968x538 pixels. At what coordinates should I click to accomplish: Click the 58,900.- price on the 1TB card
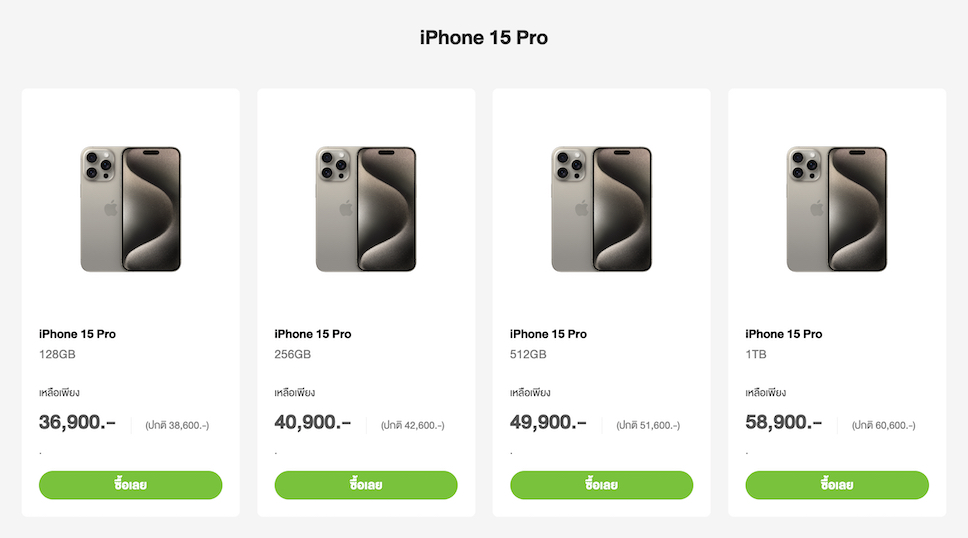[783, 422]
